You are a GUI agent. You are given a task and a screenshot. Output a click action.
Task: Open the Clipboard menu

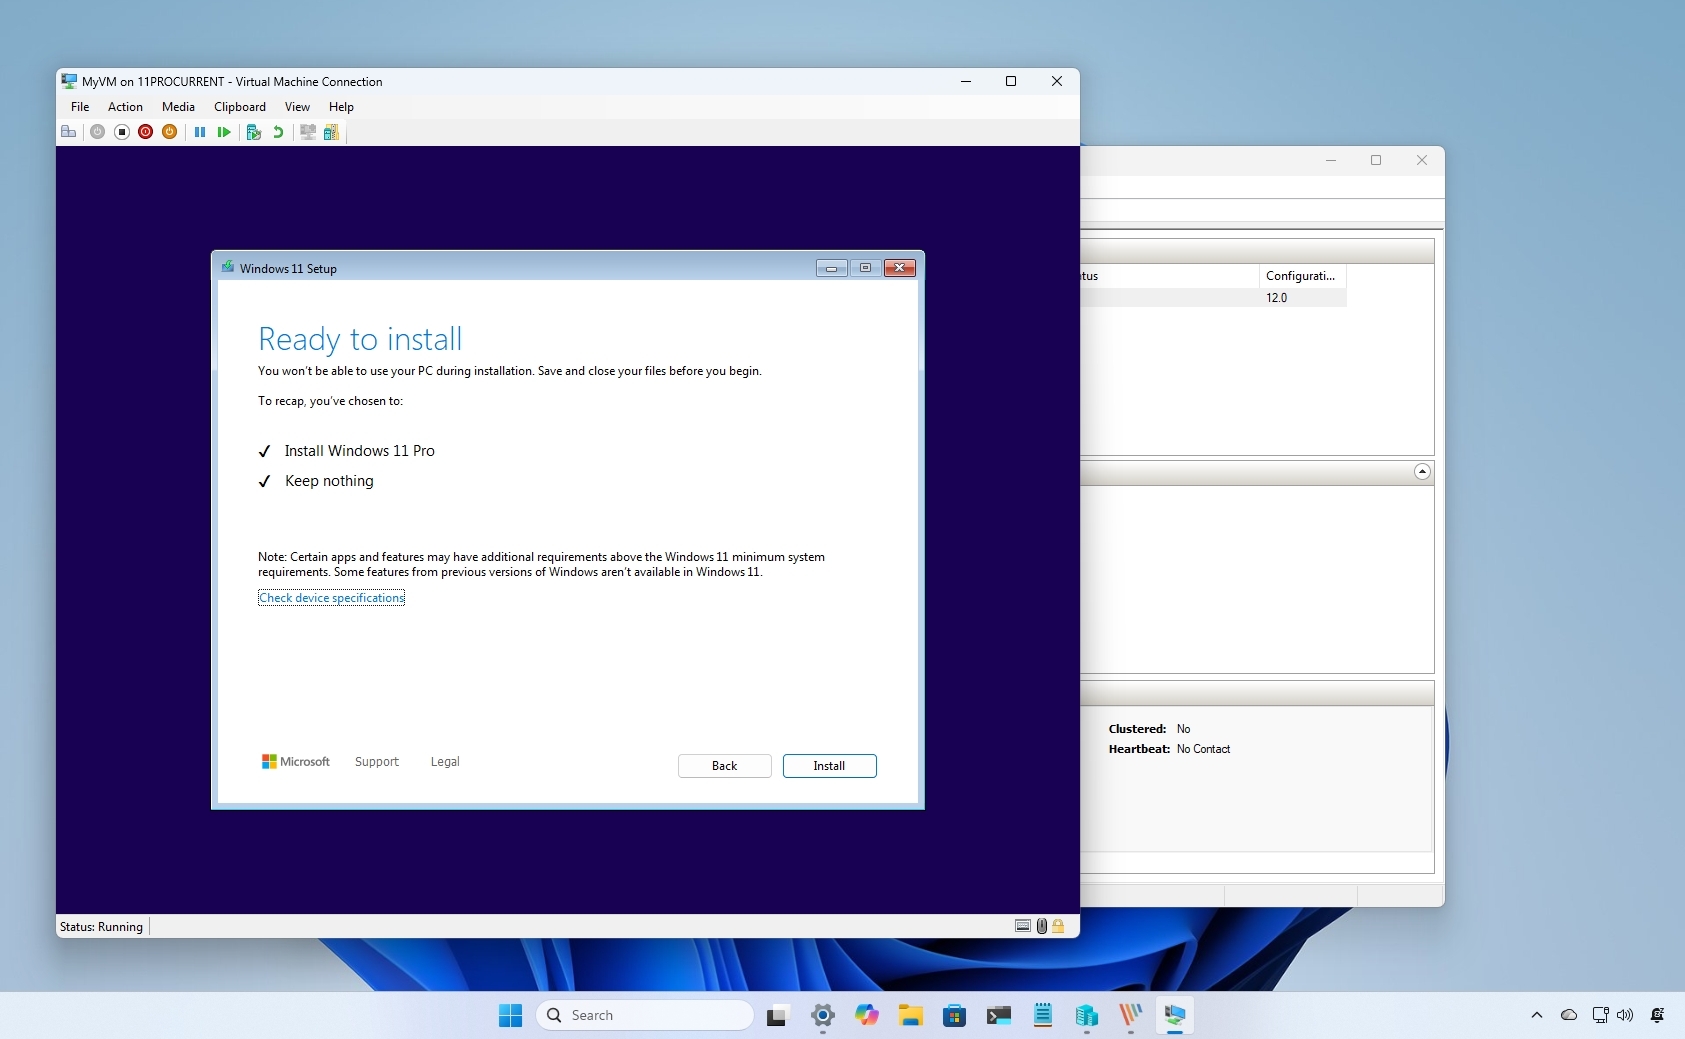point(239,107)
